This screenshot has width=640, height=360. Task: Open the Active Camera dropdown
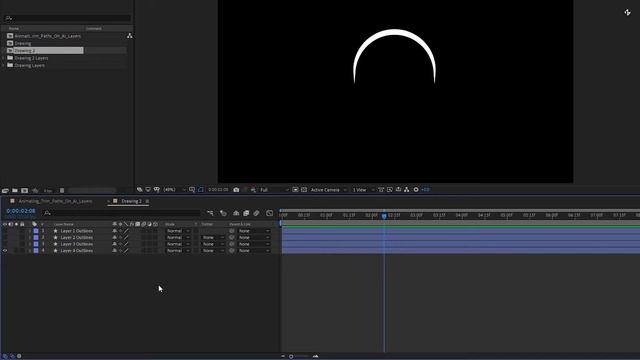tap(329, 190)
